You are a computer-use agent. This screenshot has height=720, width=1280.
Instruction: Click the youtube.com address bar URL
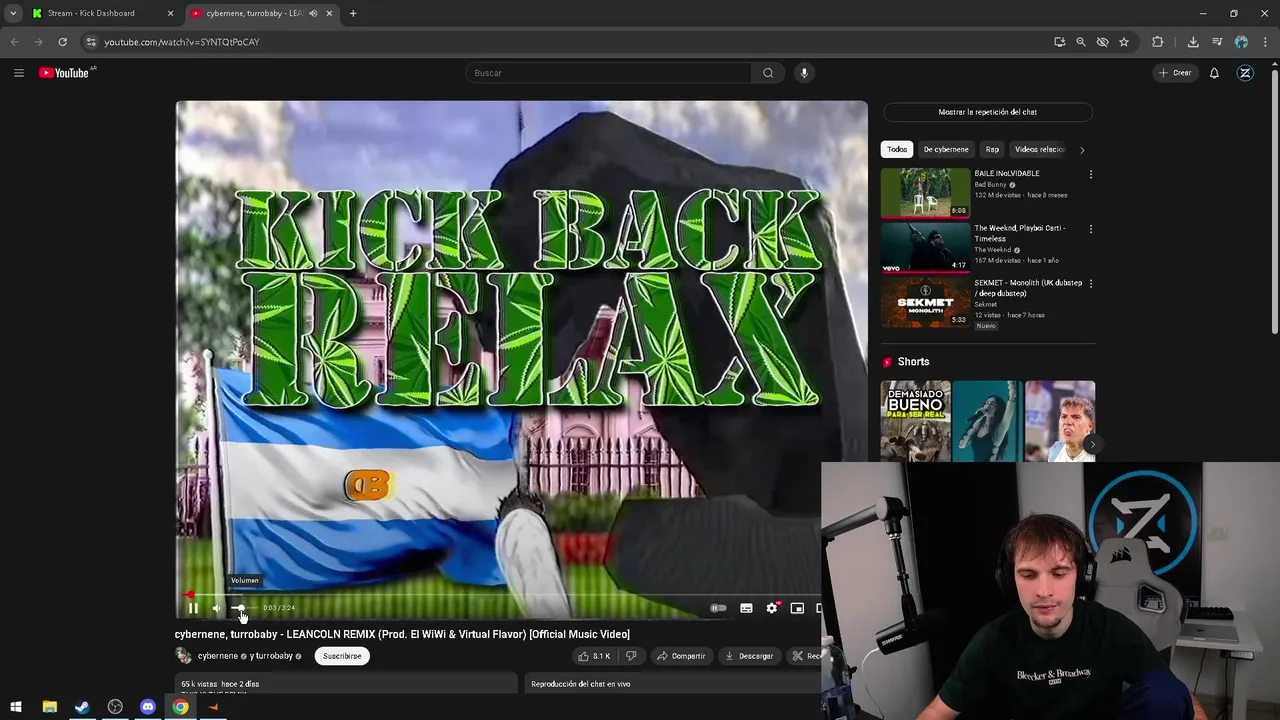pos(182,42)
